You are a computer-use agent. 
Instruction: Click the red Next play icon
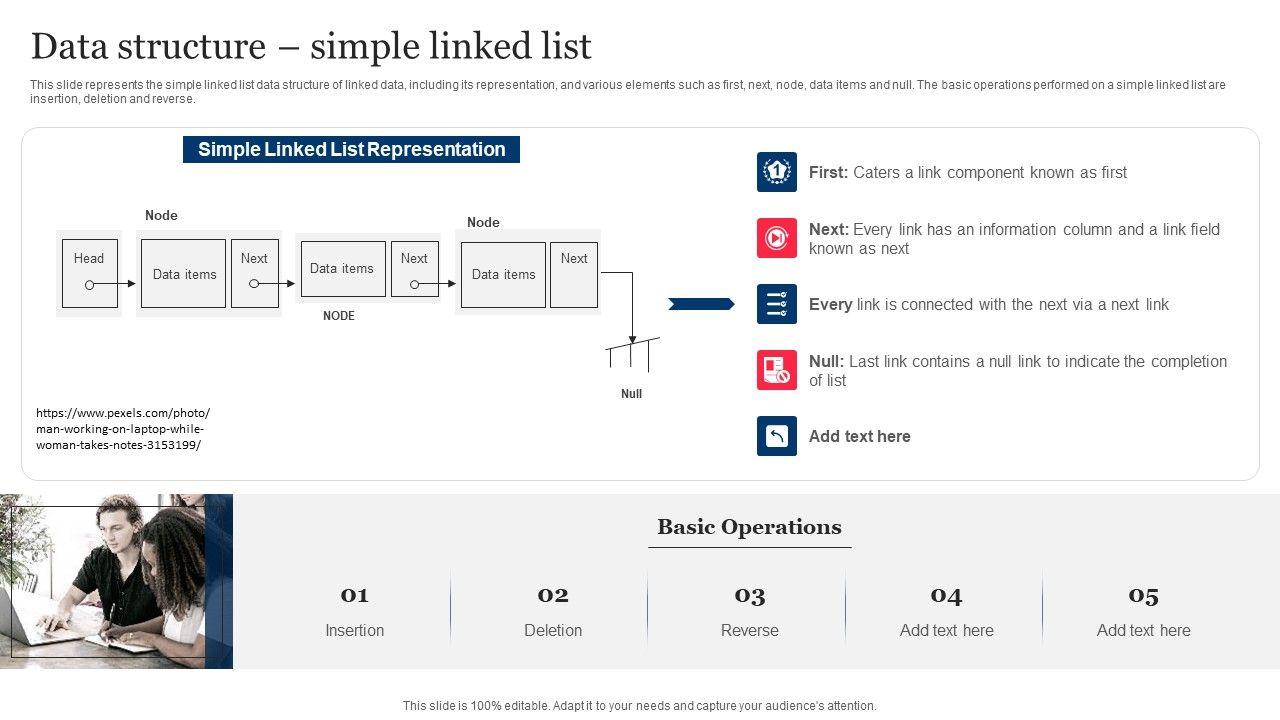click(777, 238)
